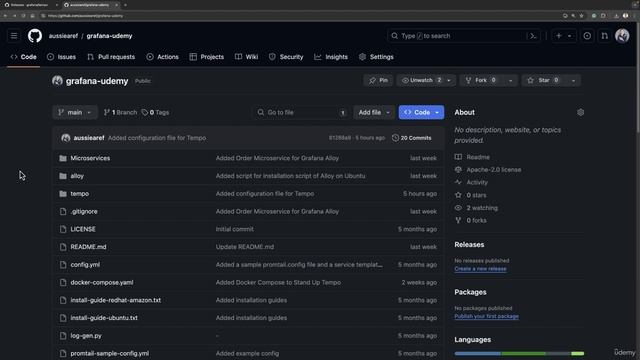Click the browser address bar URL
The width and height of the screenshot is (640, 360).
point(85,16)
